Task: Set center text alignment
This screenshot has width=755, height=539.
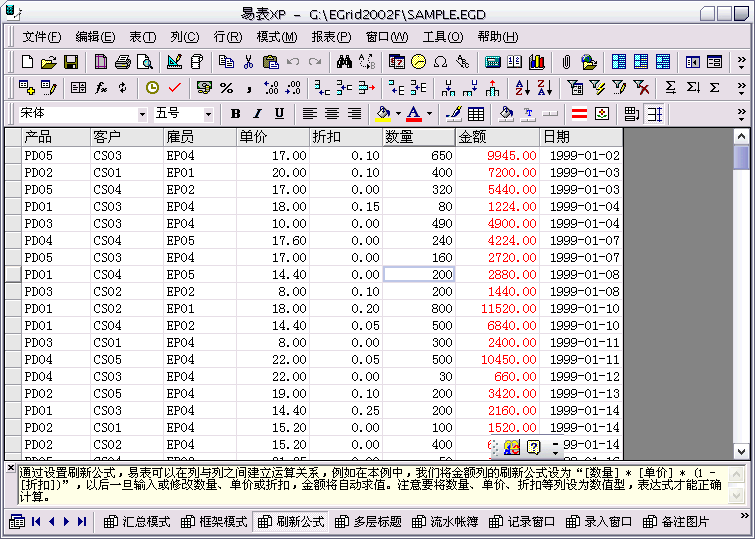Action: [331, 114]
